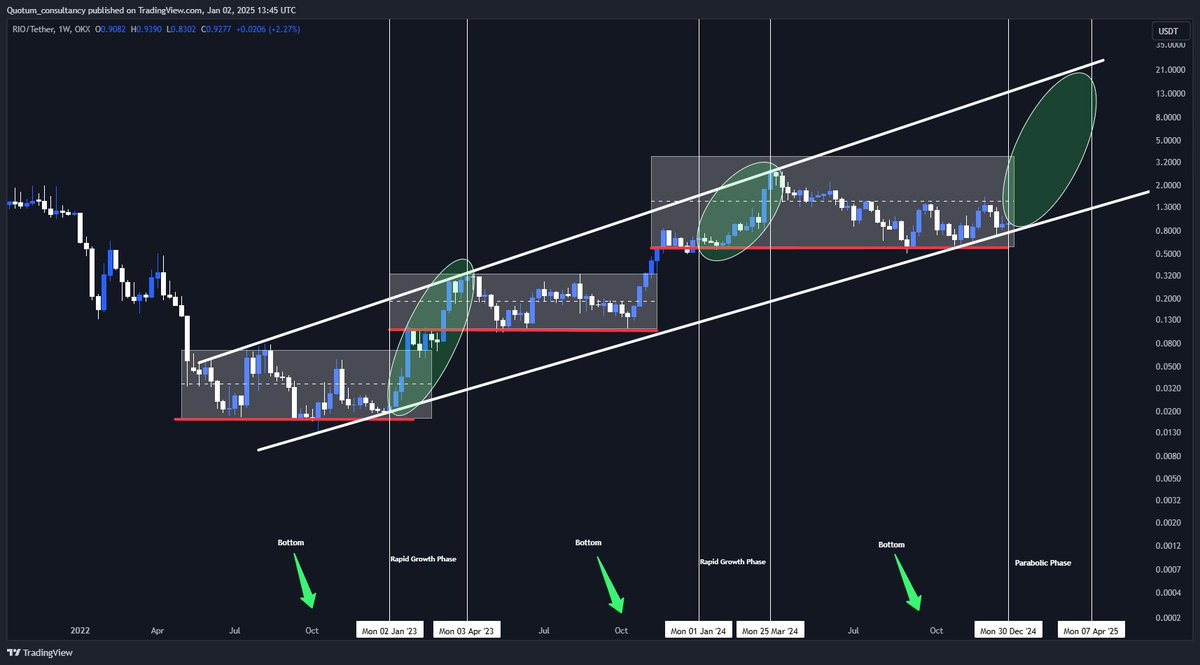This screenshot has height=665, width=1200.
Task: Select the Bottom label above Oct 2023
Action: (589, 543)
